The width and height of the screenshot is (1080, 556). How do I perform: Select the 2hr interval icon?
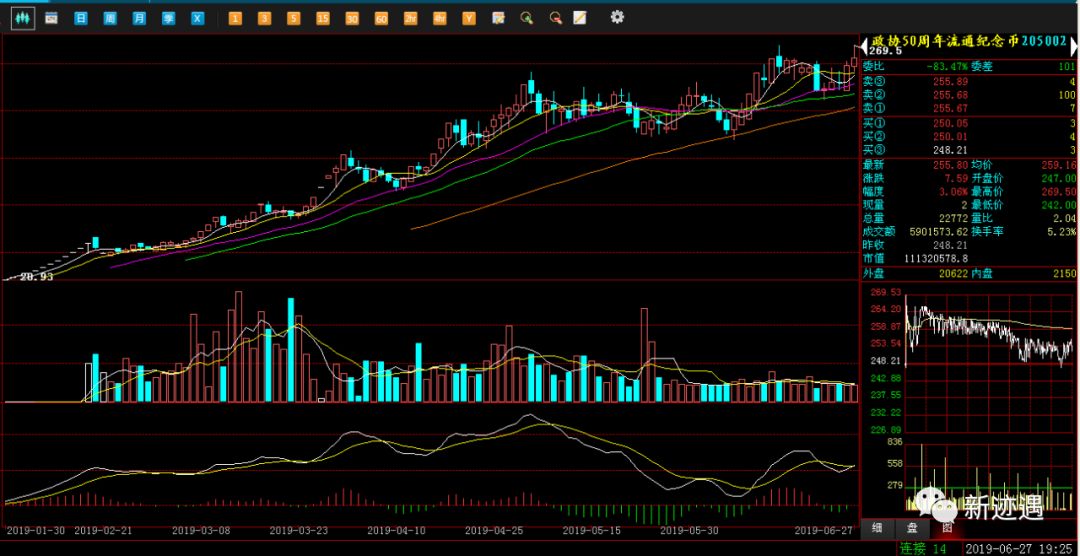point(411,19)
